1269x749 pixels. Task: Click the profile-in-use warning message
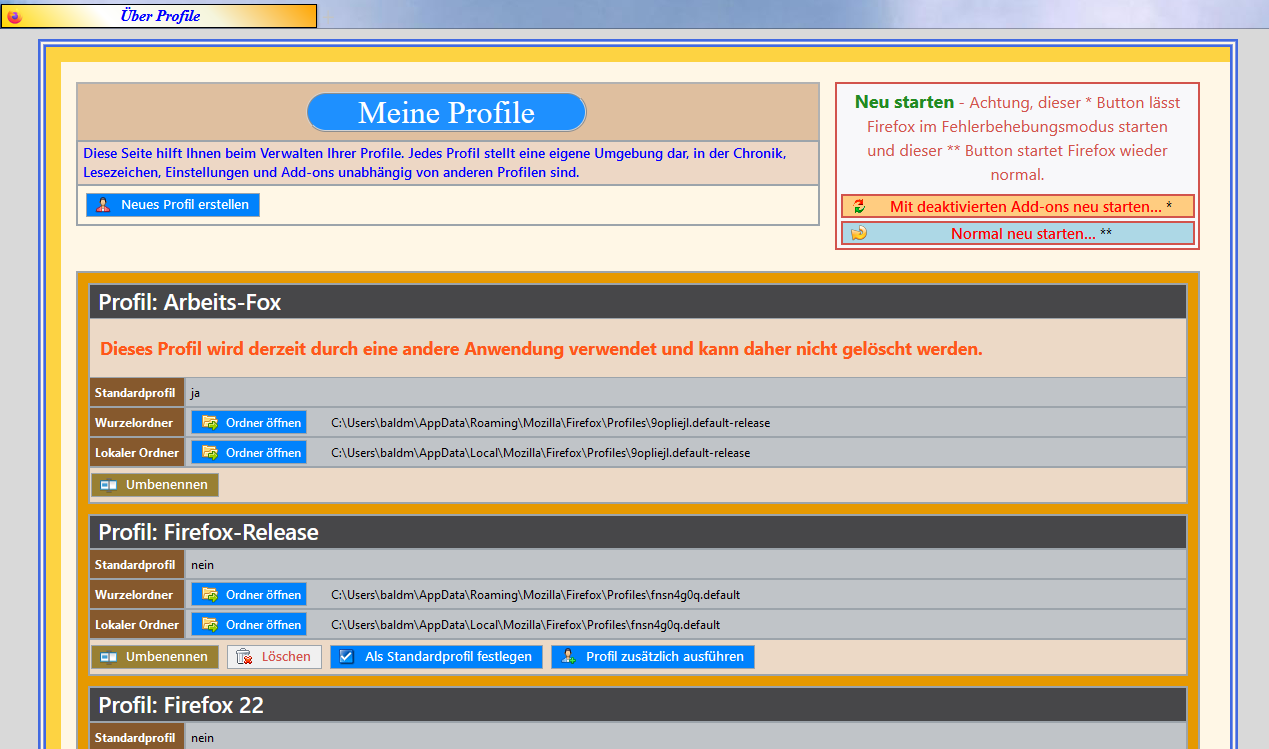(541, 349)
